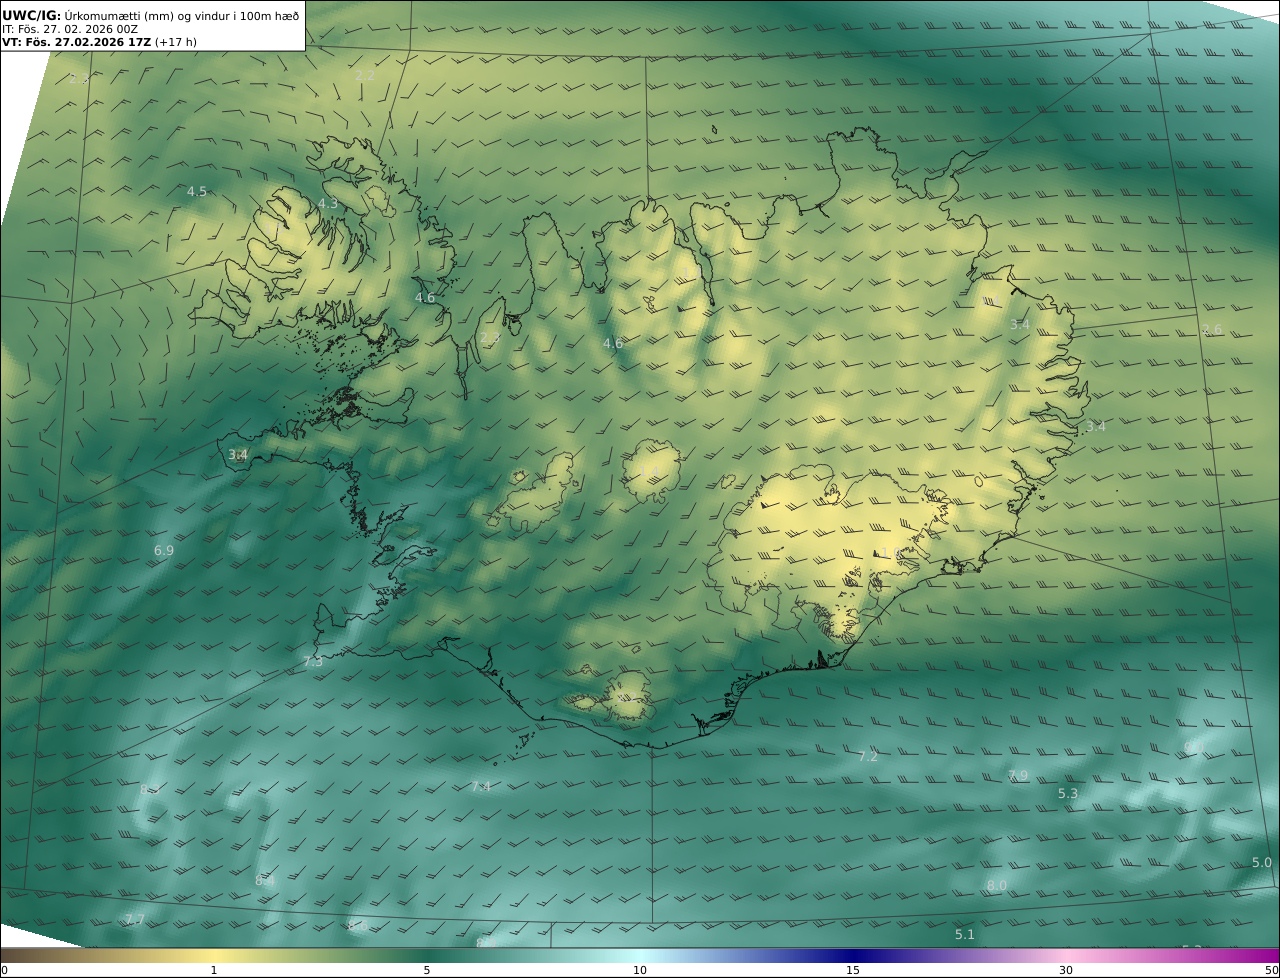Click the 50 tick on color scale
Screen dimensions: 1280x978
(1271, 970)
